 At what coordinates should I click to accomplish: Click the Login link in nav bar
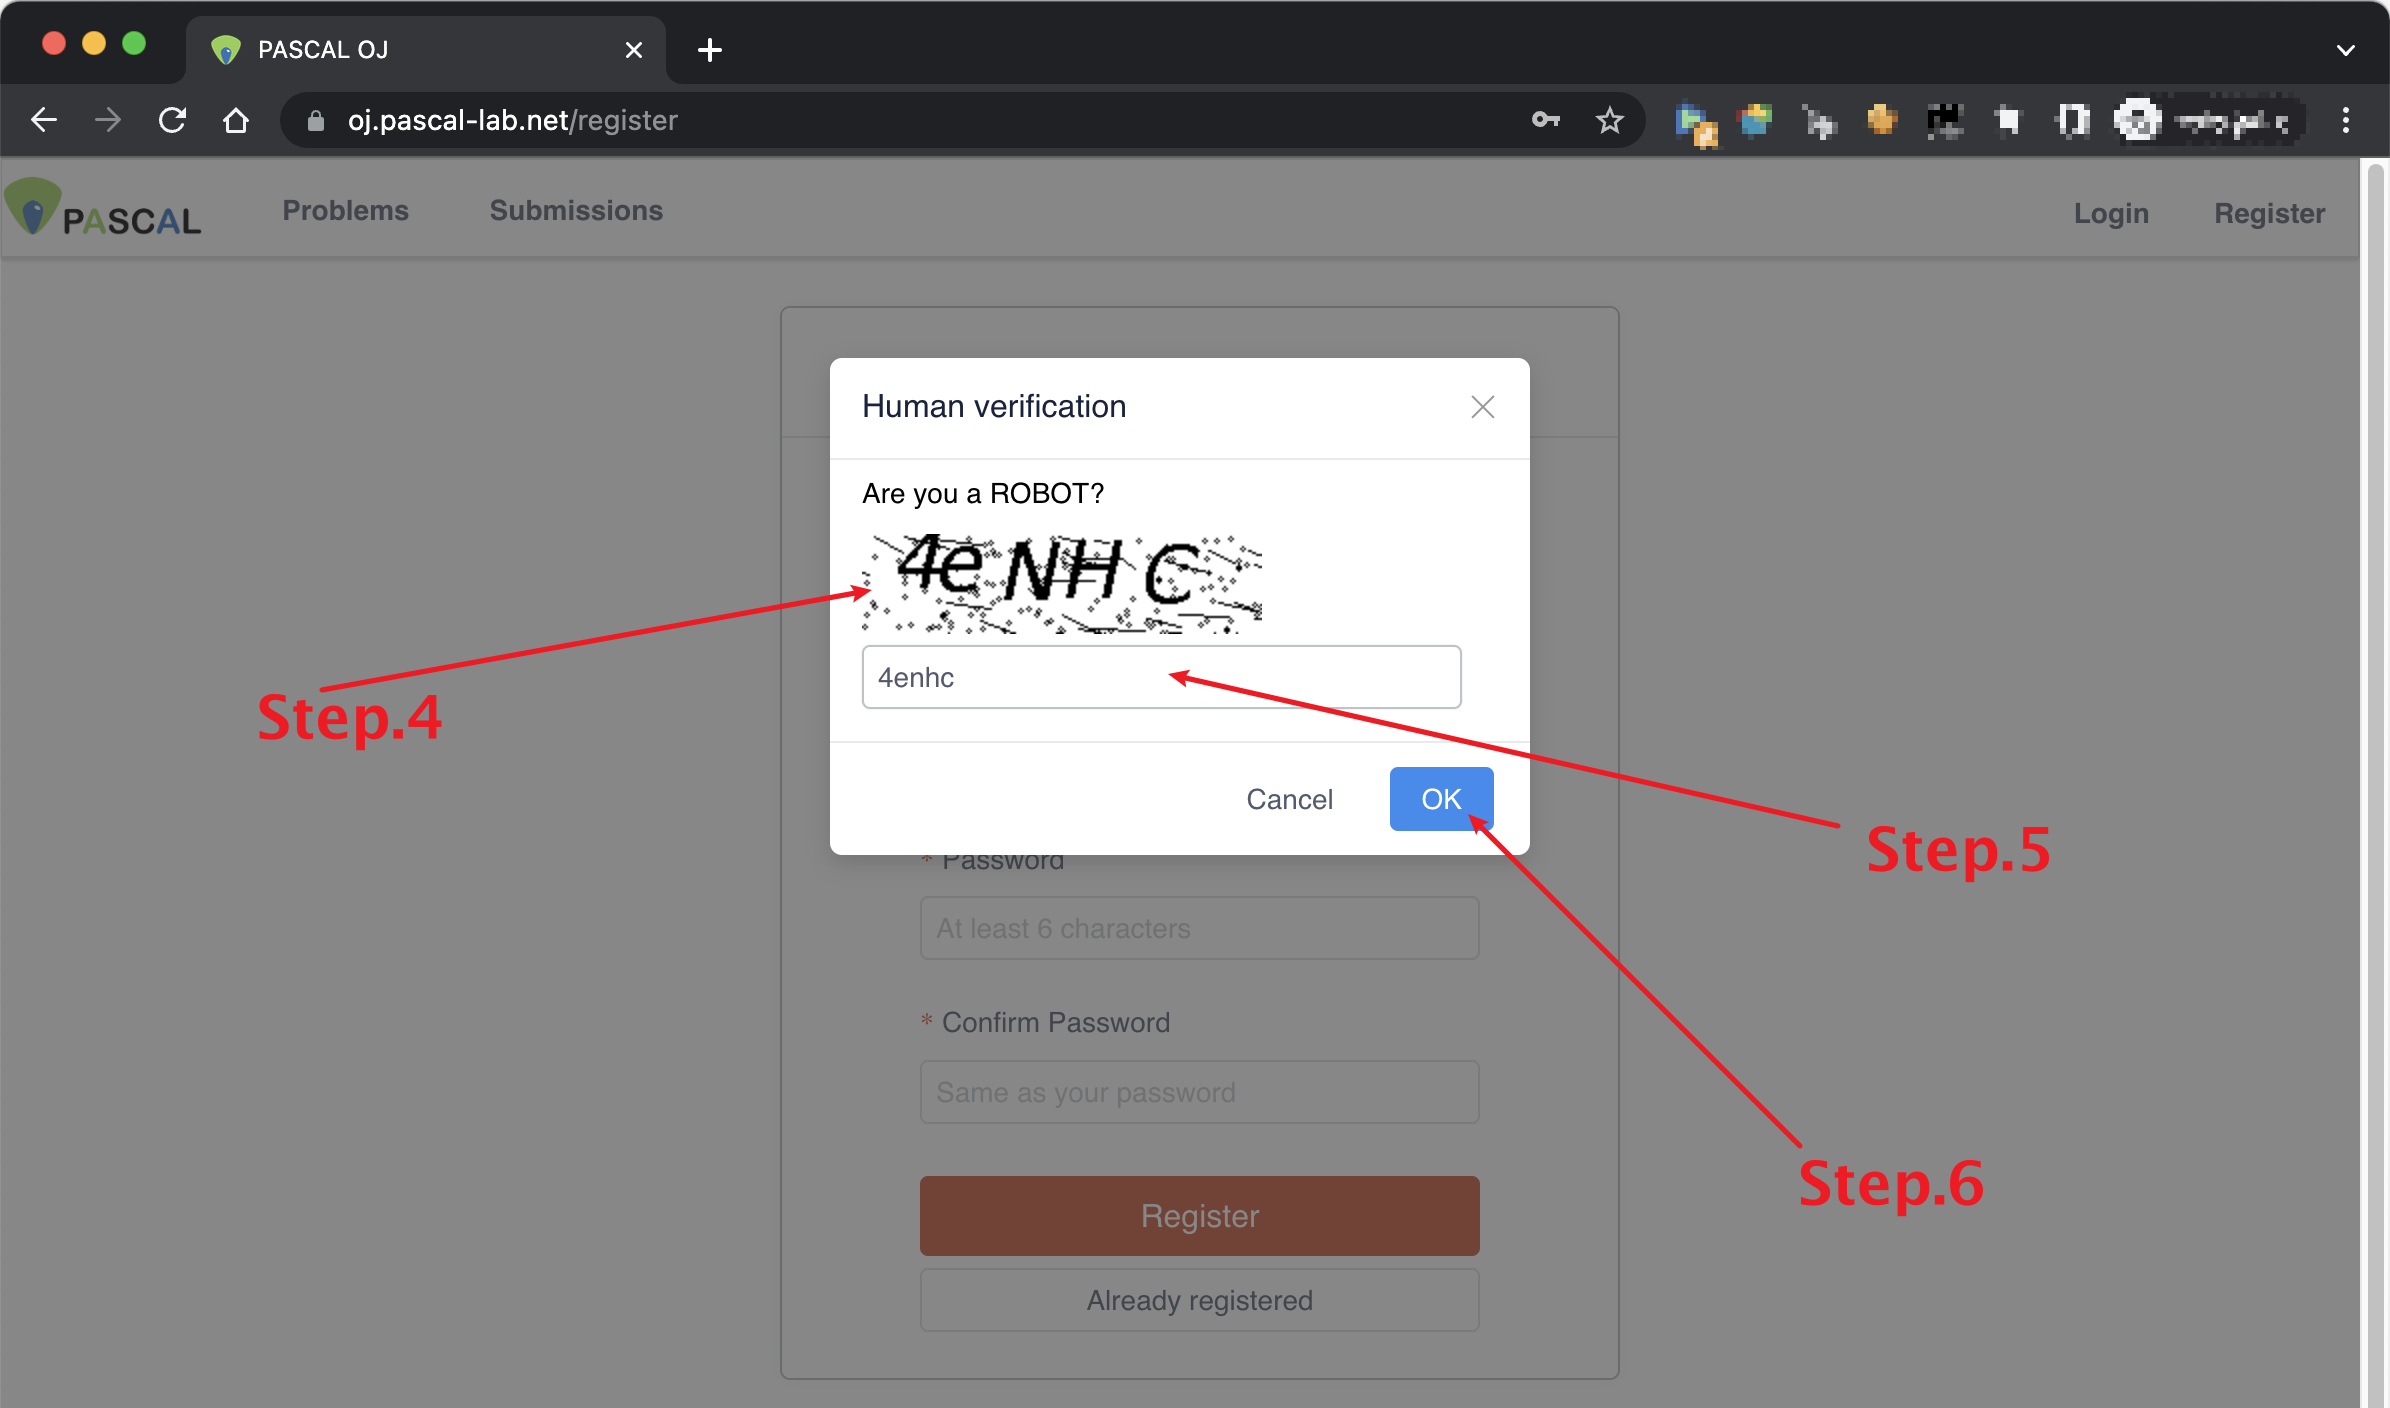pos(2108,211)
